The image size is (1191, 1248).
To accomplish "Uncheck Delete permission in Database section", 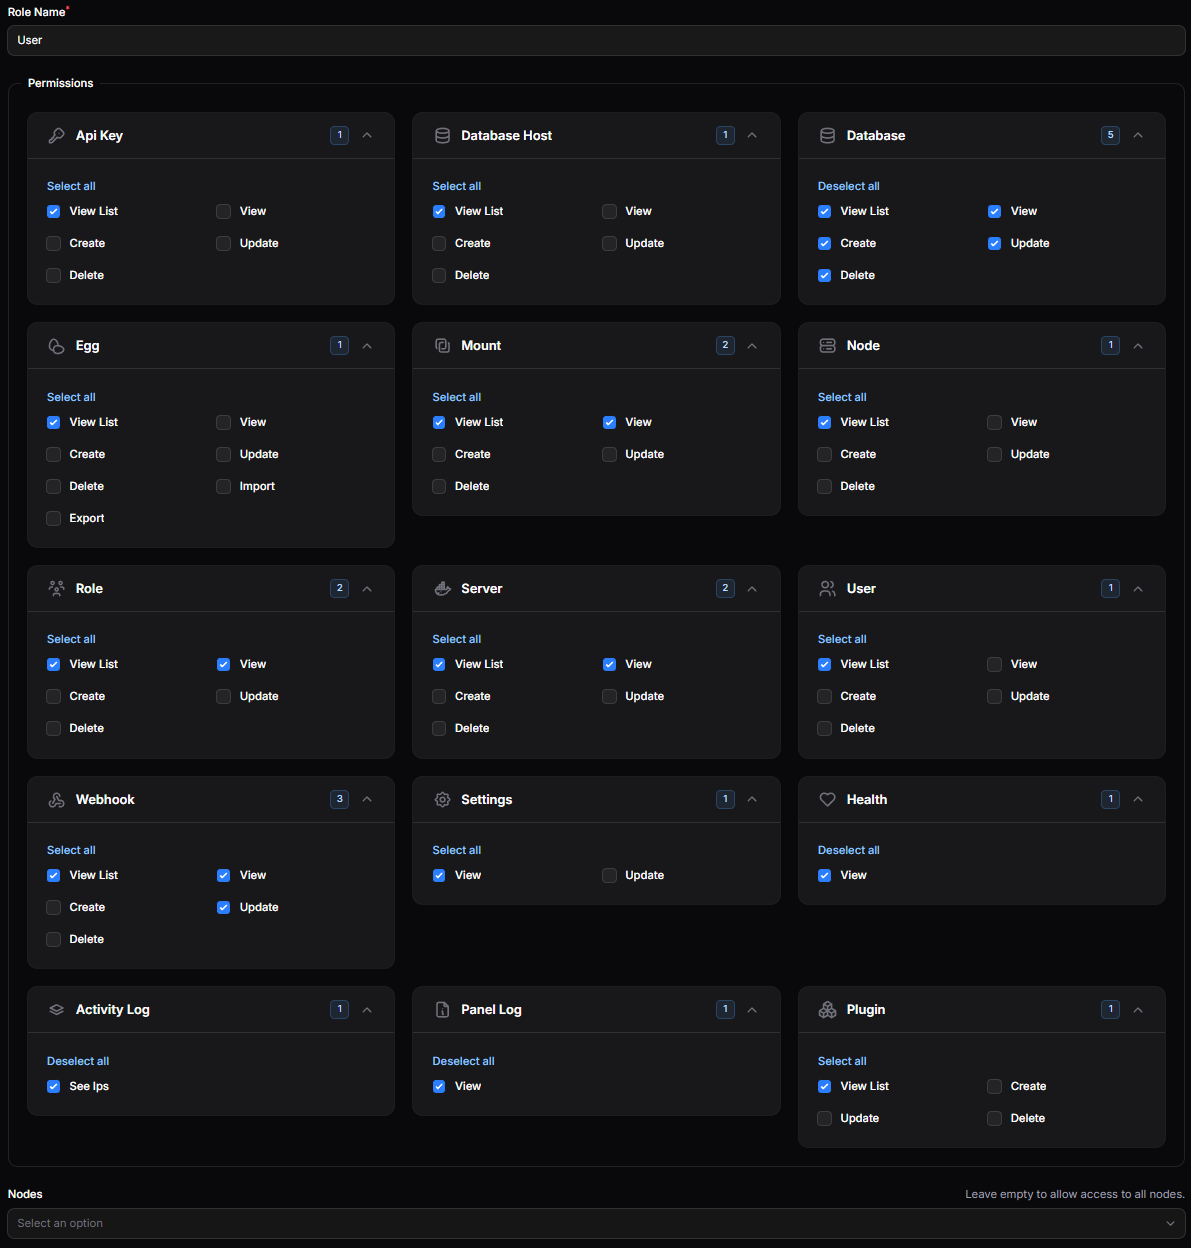I will [x=824, y=276].
